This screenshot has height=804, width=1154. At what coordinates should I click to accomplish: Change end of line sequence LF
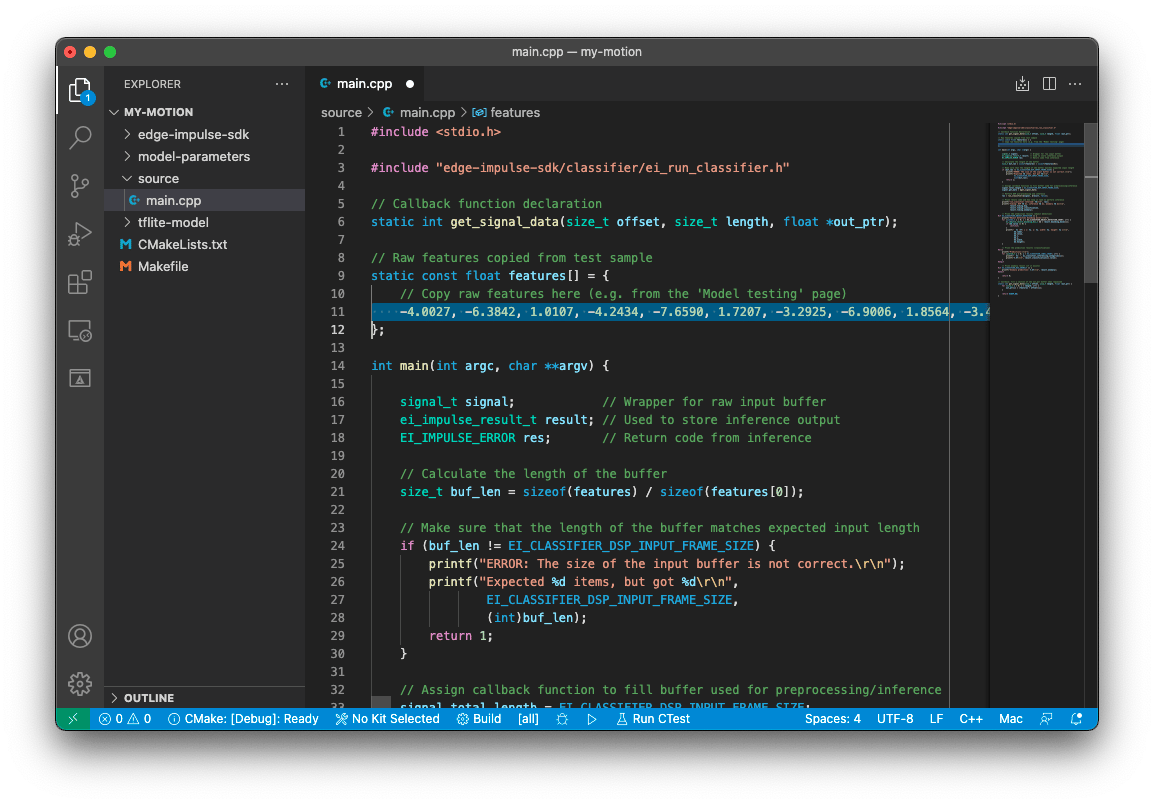[x=936, y=719]
